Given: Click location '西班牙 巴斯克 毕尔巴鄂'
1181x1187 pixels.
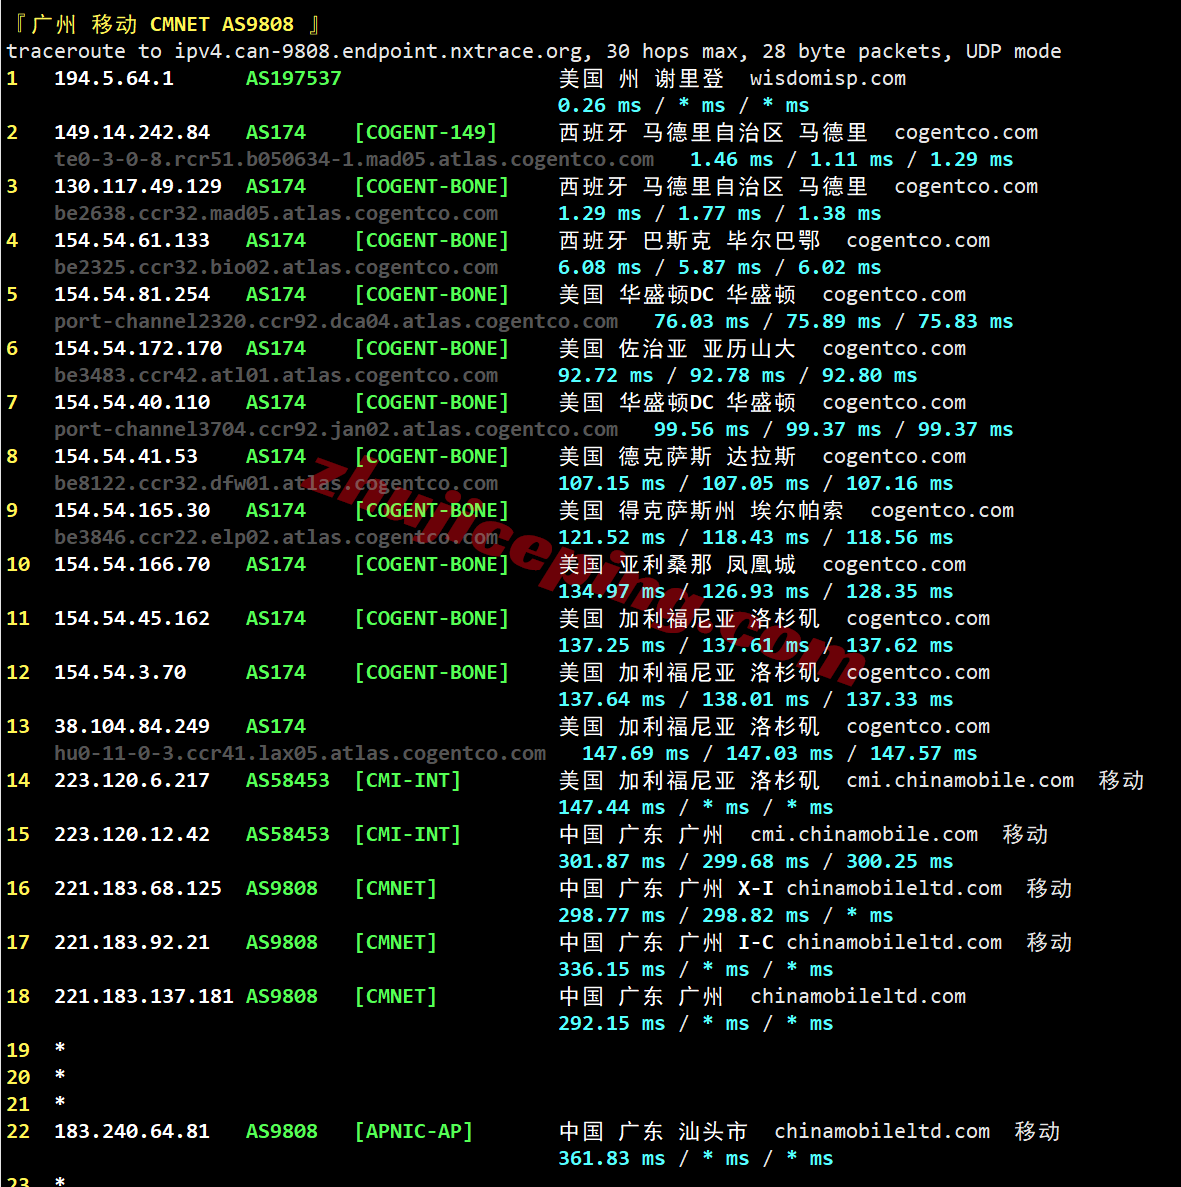Looking at the screenshot, I should [690, 240].
